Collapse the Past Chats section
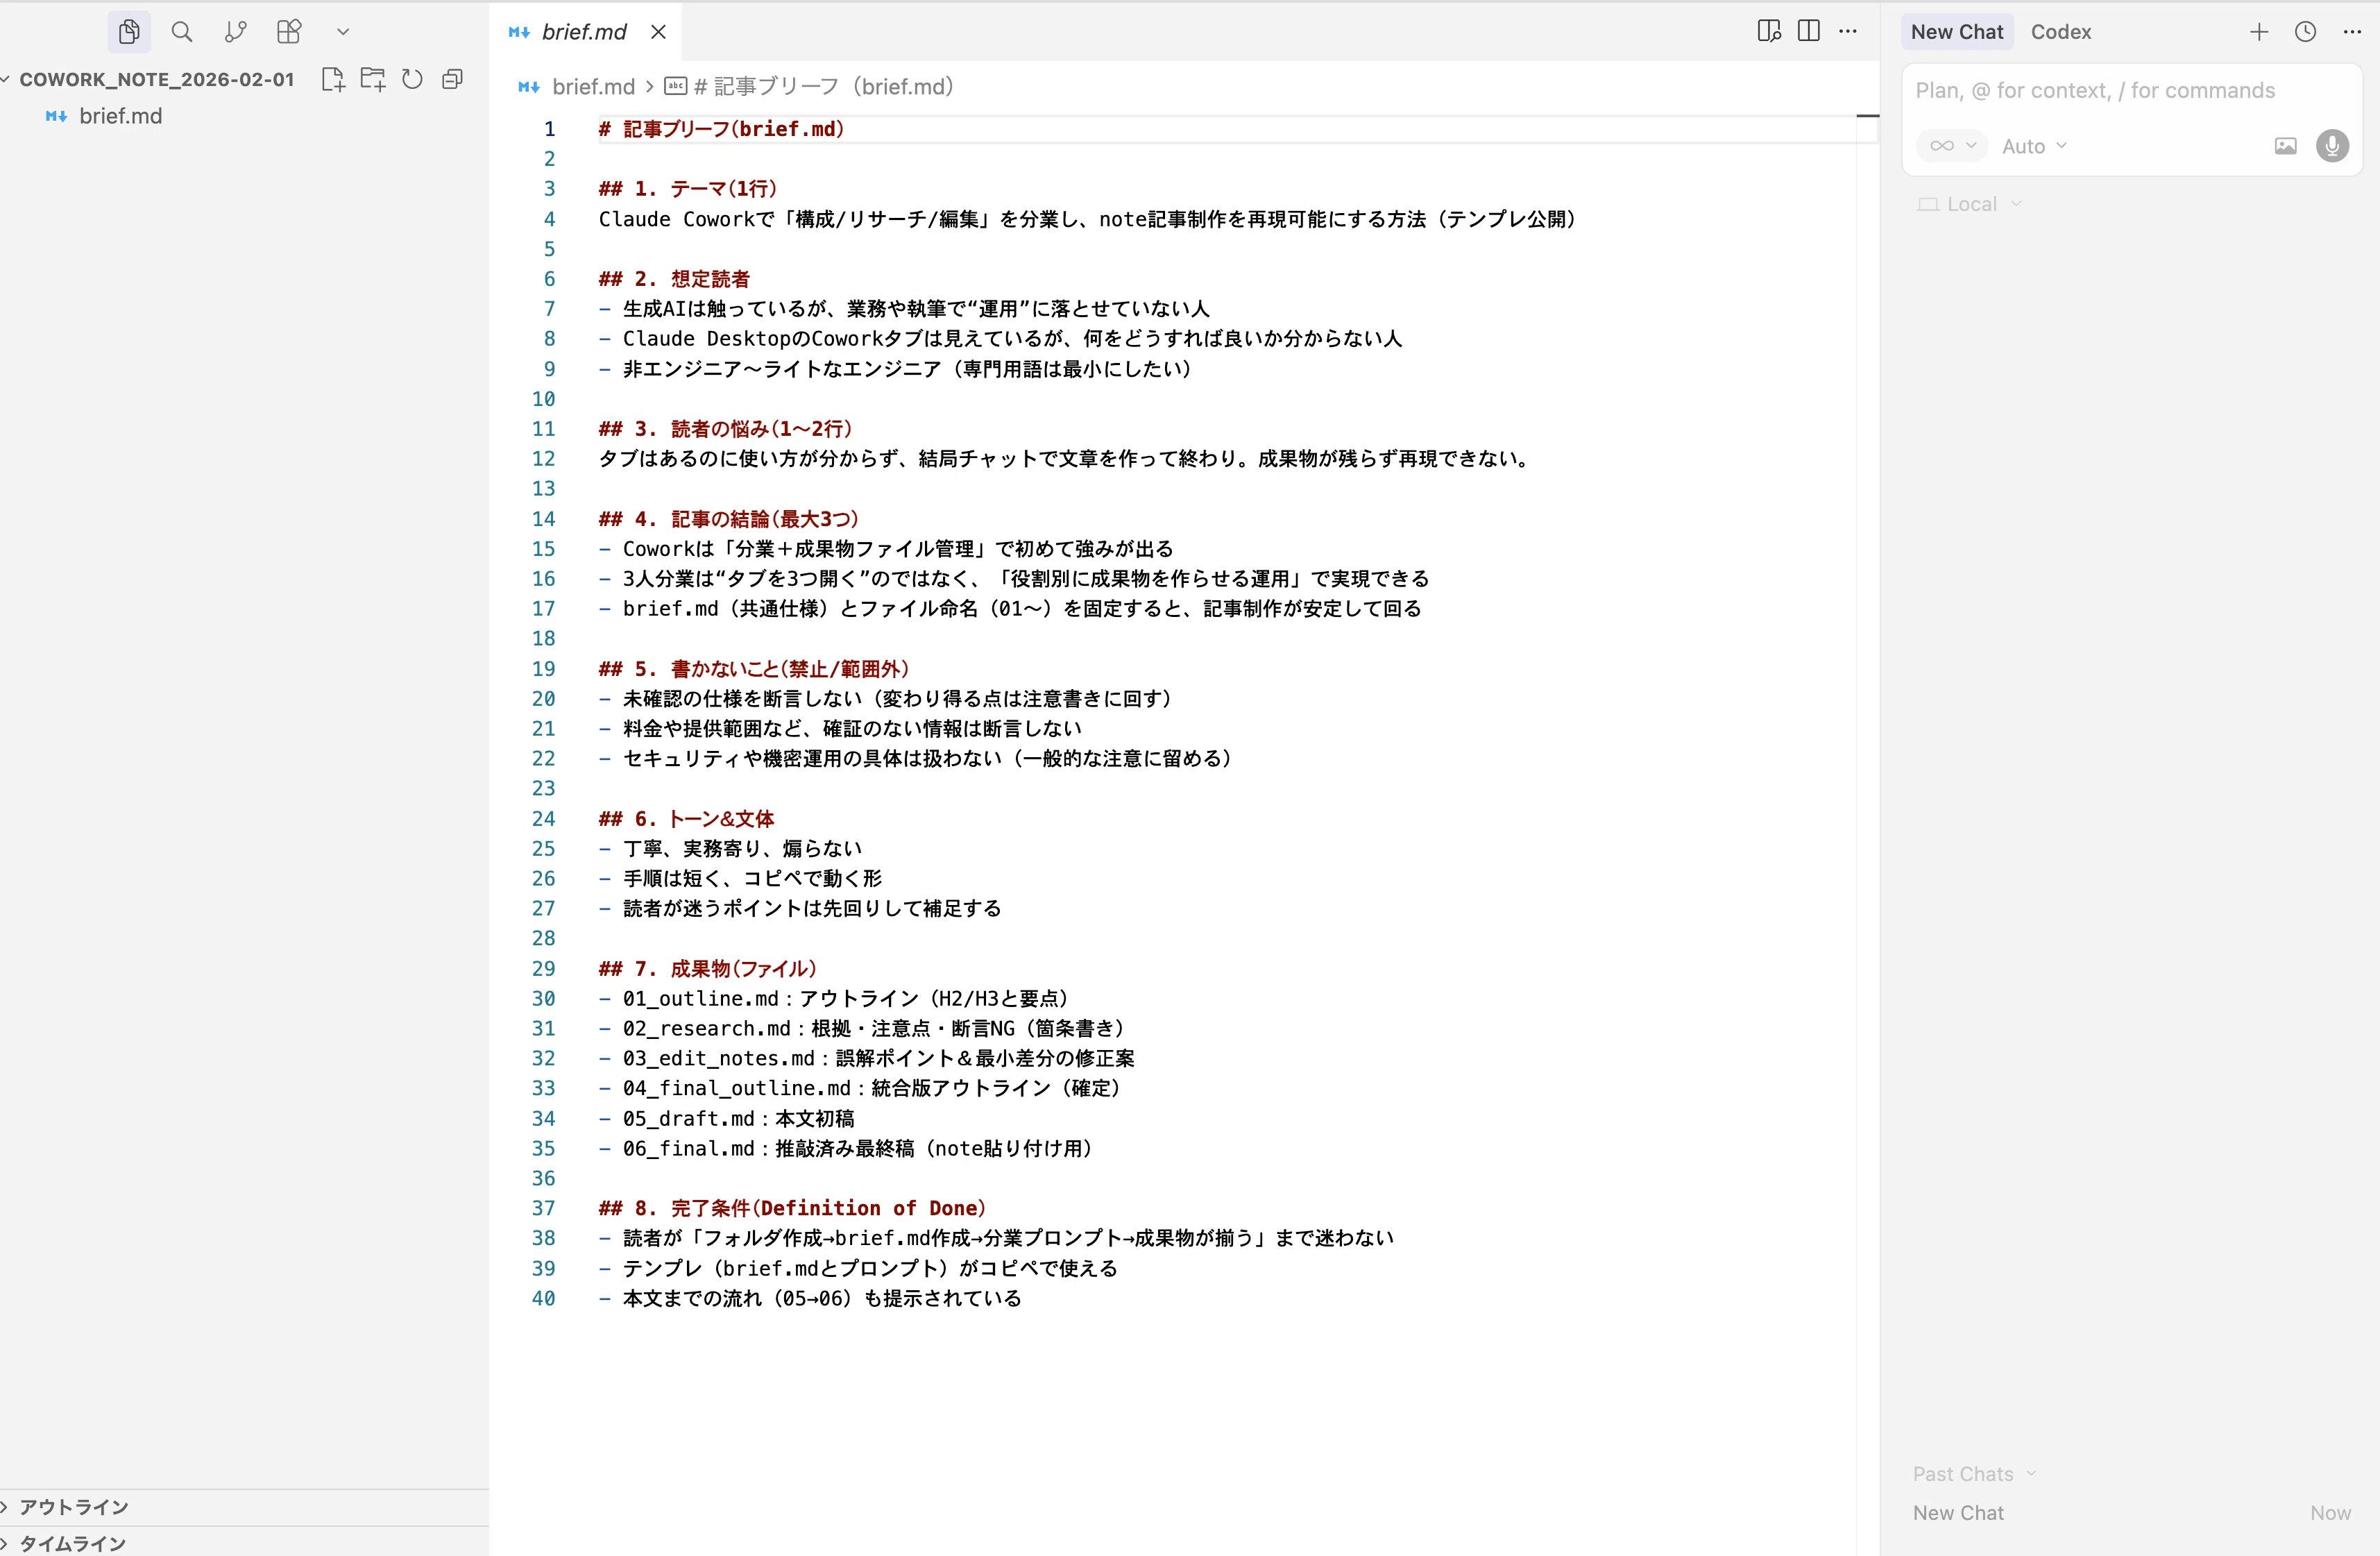The height and width of the screenshot is (1556, 2380). (x=1974, y=1474)
